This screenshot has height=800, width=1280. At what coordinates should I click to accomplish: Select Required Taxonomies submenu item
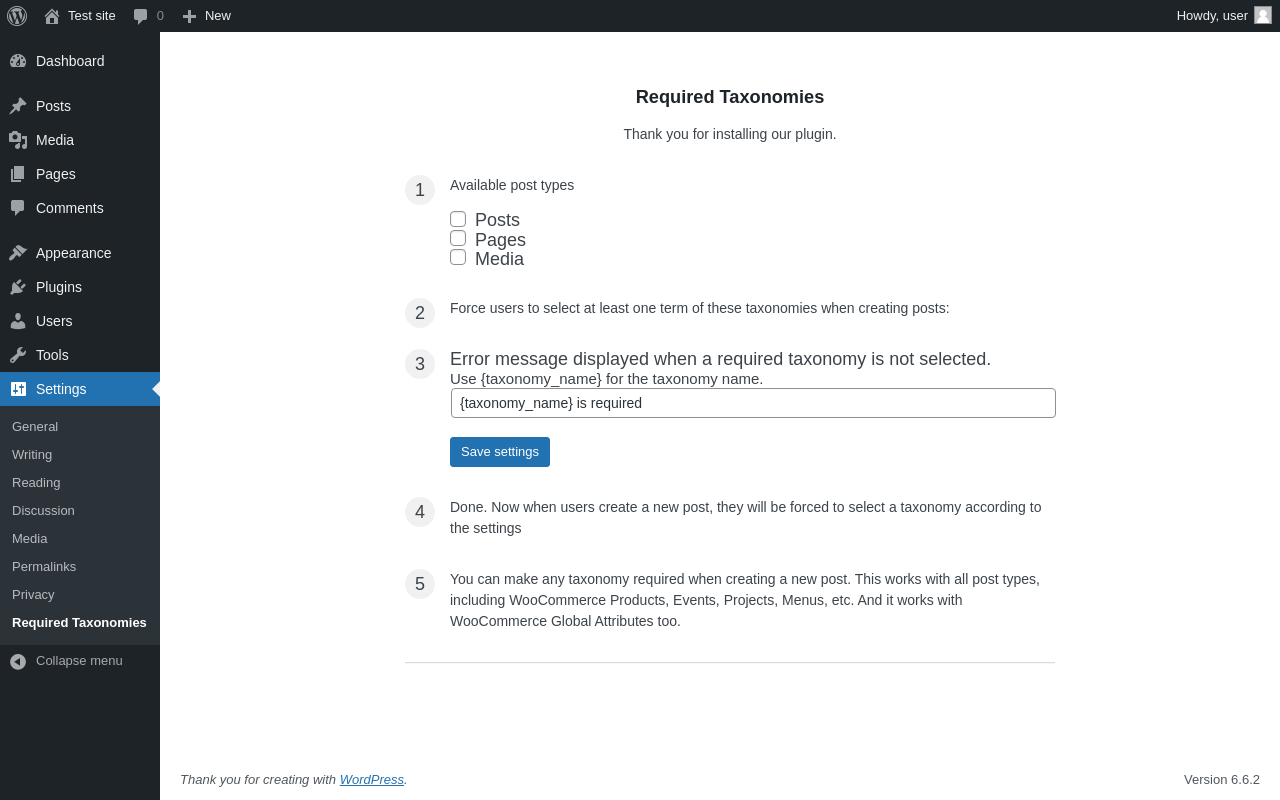click(x=80, y=622)
